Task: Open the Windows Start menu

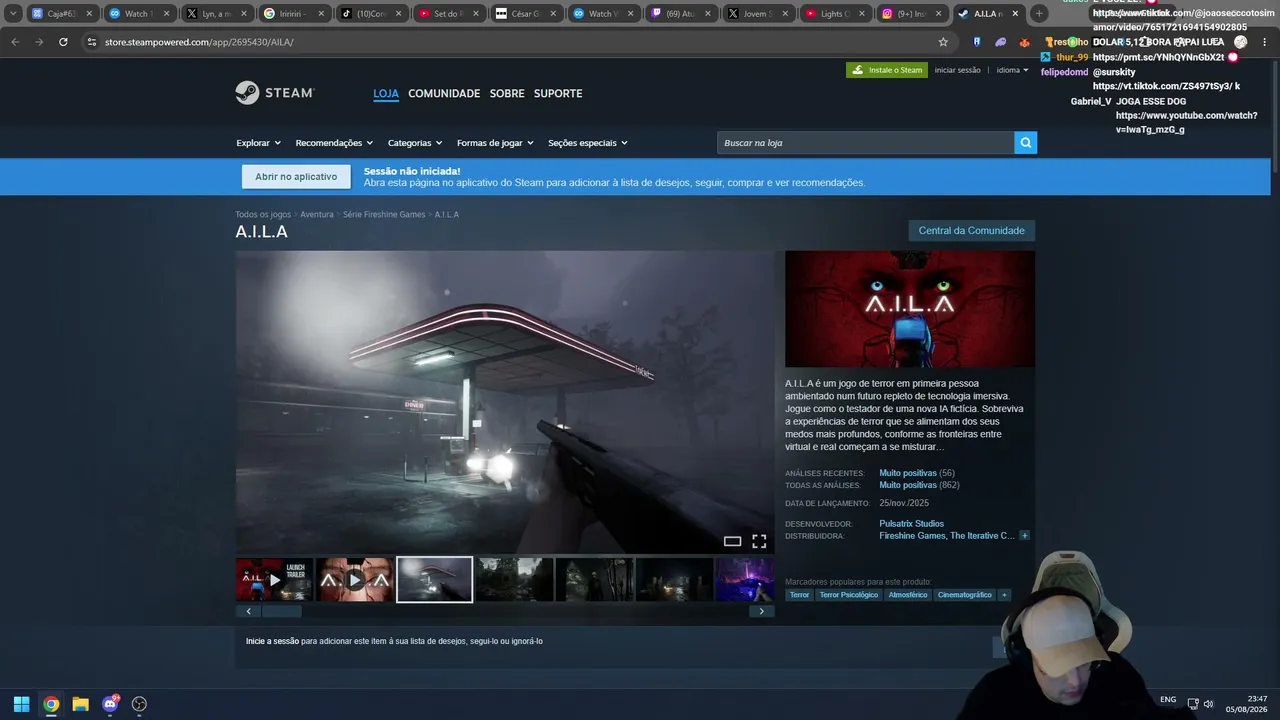Action: (21, 704)
